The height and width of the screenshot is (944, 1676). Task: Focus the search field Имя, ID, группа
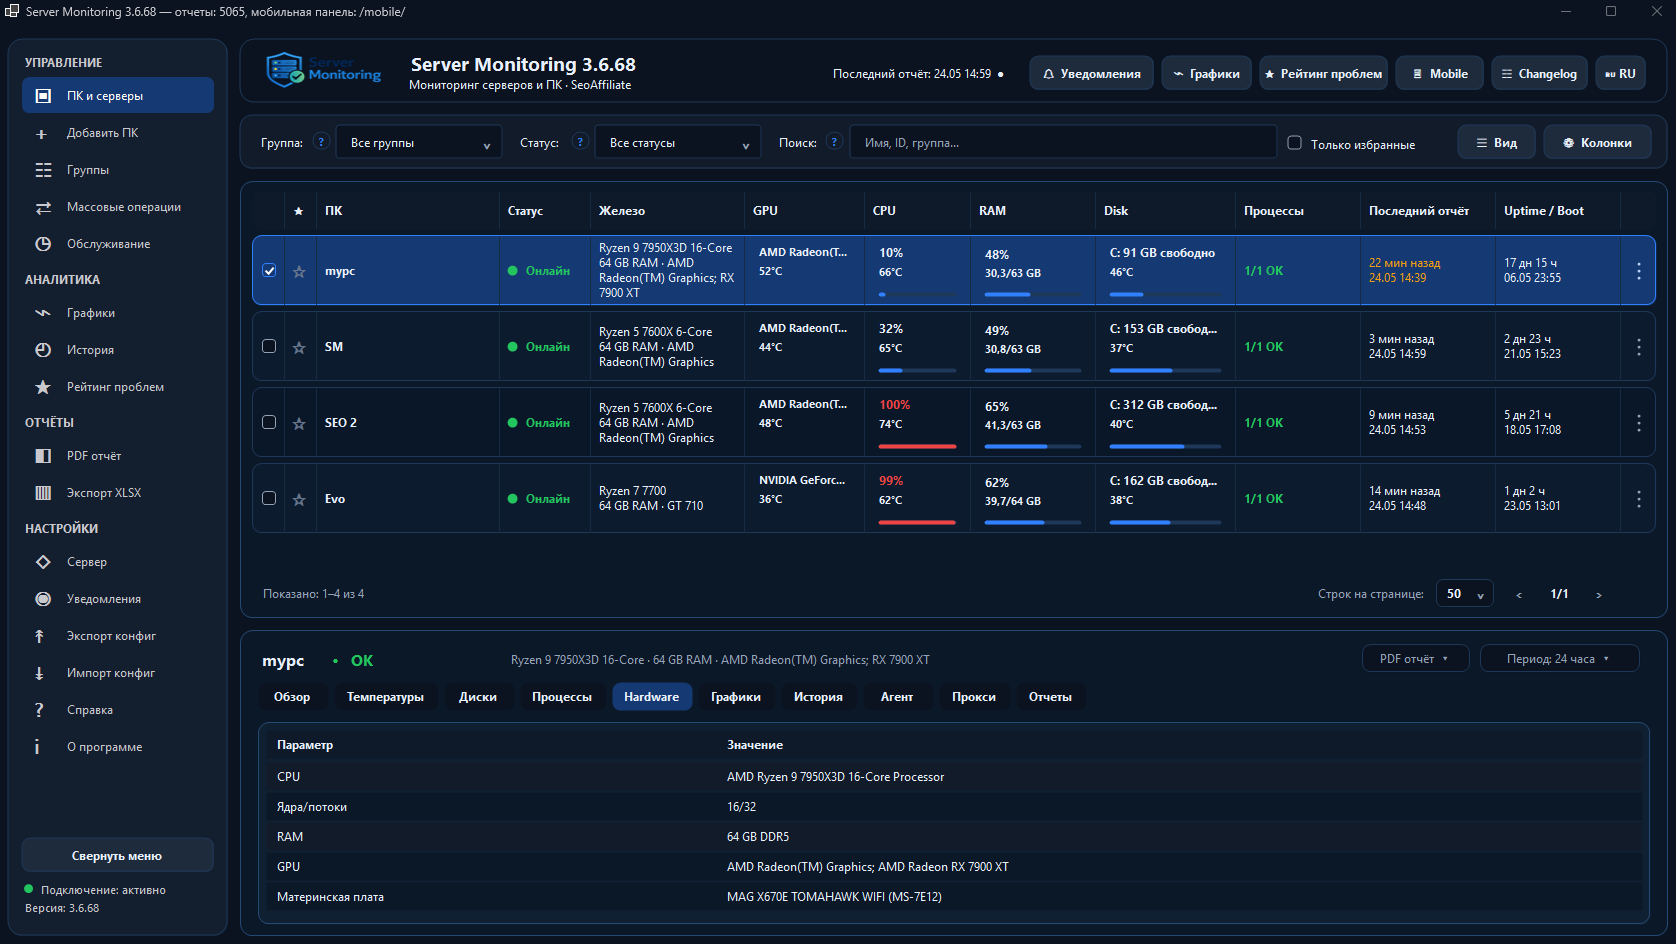[x=1063, y=142]
